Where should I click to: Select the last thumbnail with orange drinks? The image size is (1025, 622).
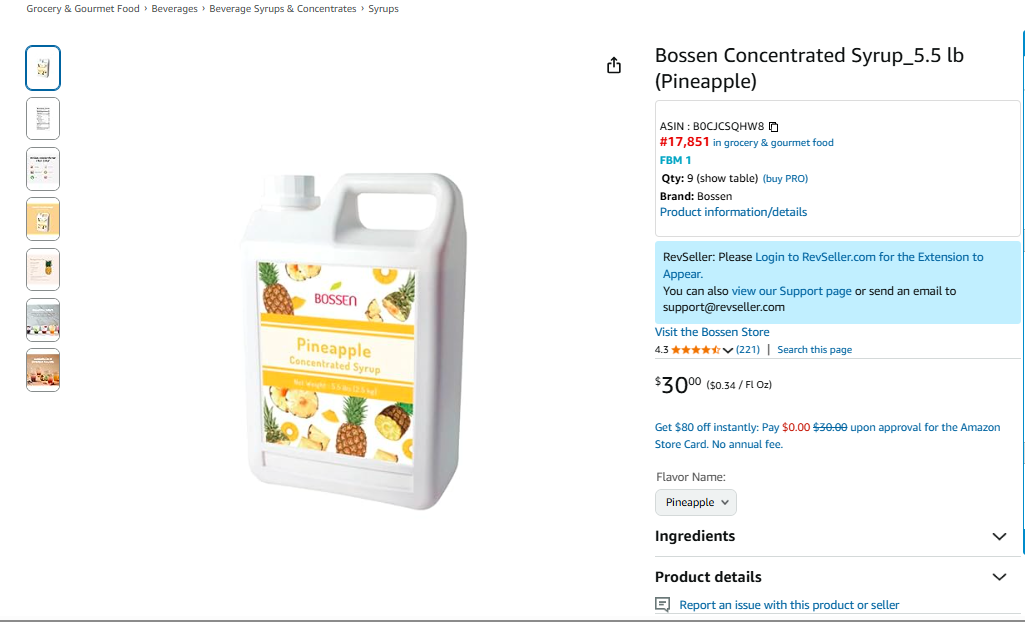point(43,369)
